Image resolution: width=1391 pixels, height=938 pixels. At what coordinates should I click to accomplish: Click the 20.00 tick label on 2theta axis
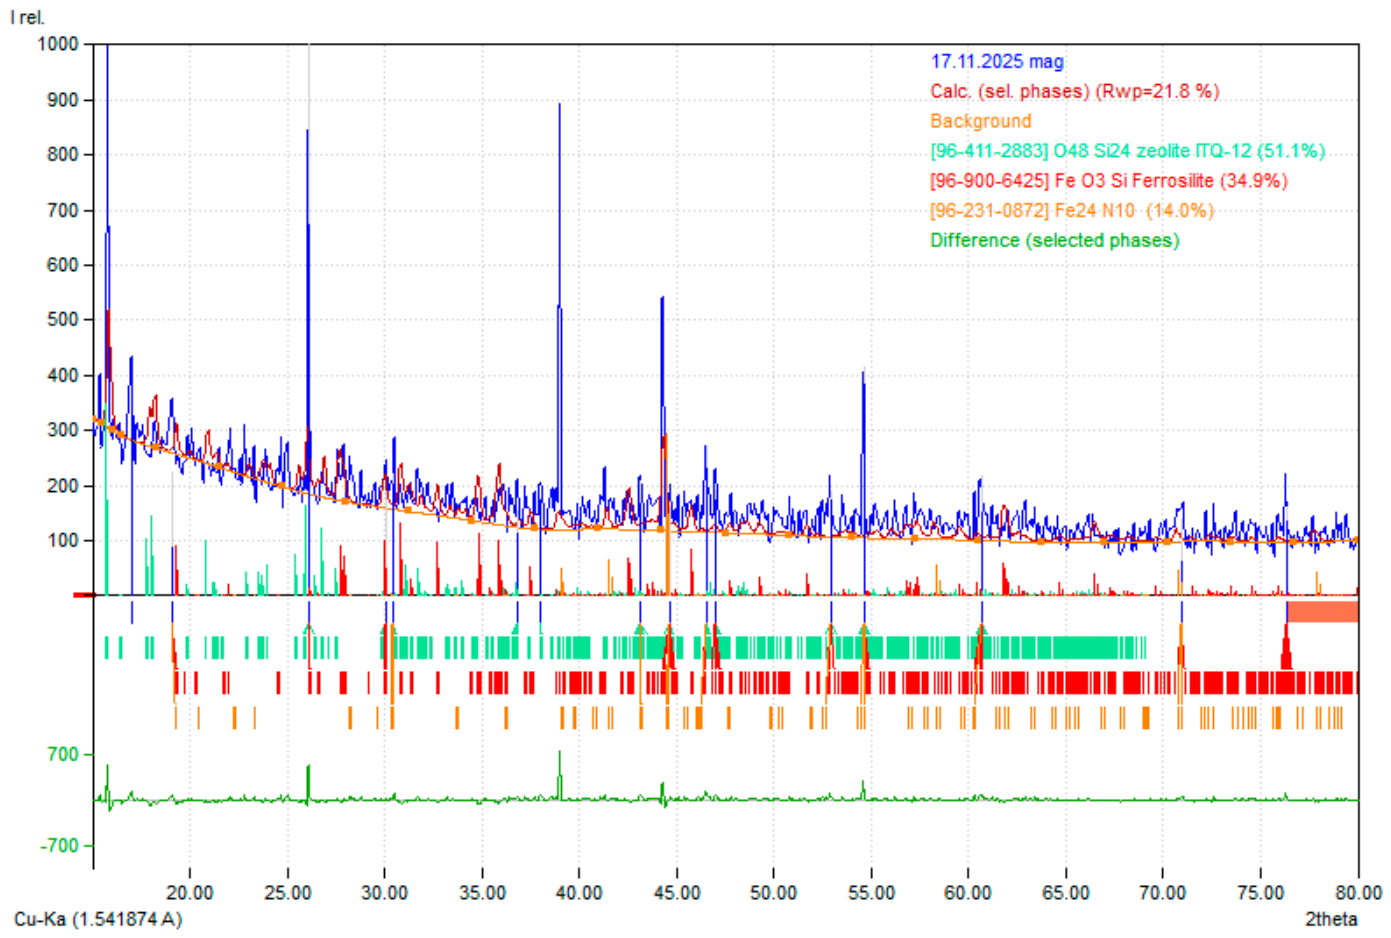(x=190, y=893)
